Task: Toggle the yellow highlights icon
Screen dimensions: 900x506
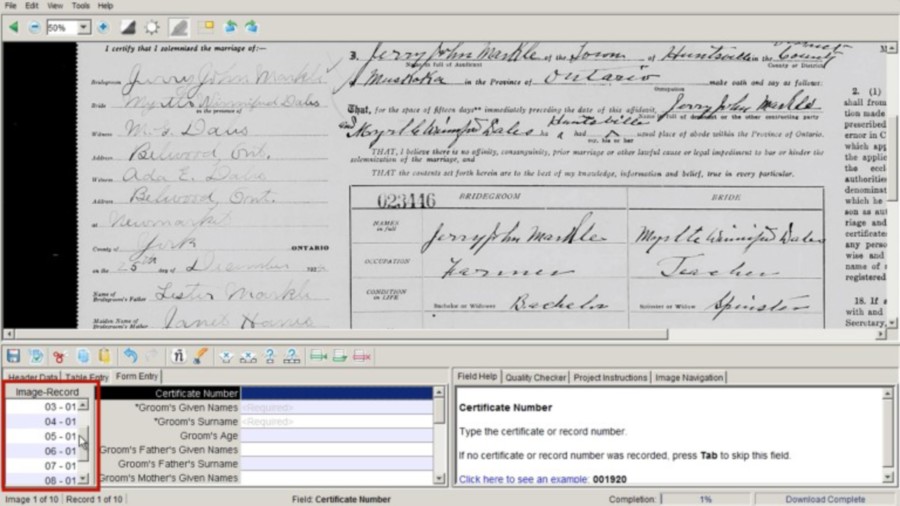Action: coord(206,27)
